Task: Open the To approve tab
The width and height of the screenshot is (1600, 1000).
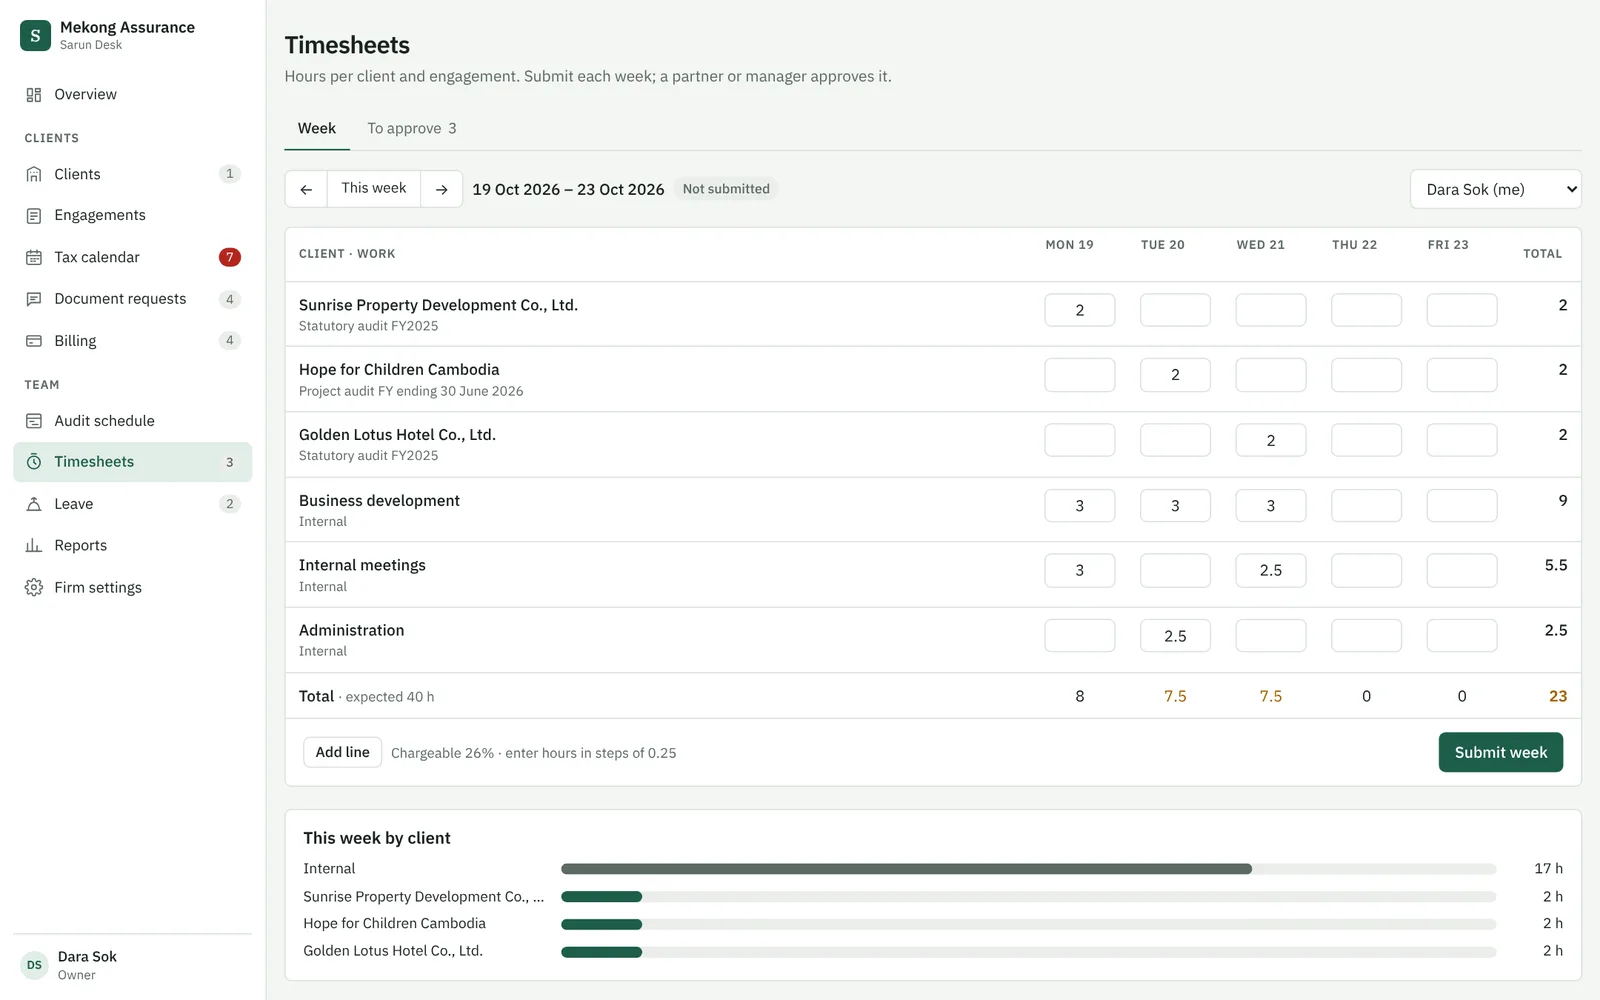Action: (x=412, y=128)
